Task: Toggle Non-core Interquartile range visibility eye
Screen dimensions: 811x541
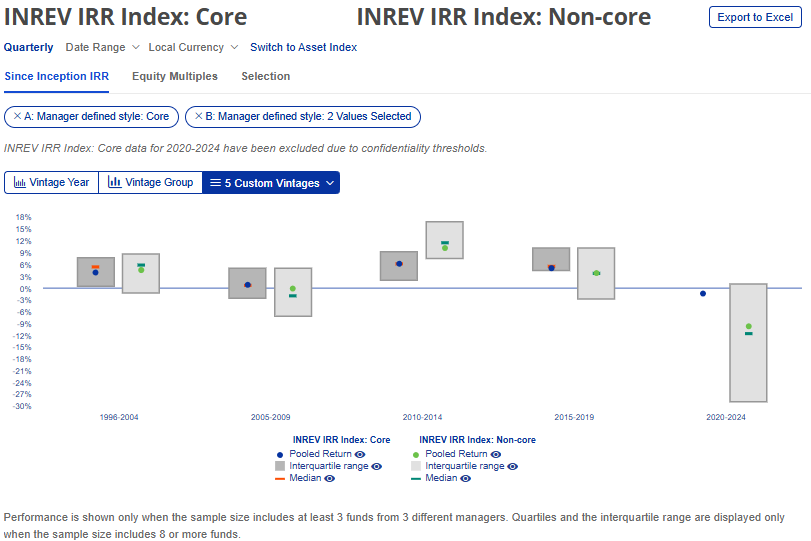Action: click(513, 467)
